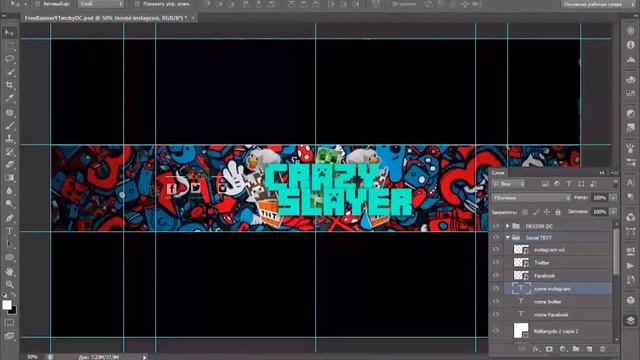Filter layers by text type icon
This screenshot has width=640, height=360.
click(569, 184)
